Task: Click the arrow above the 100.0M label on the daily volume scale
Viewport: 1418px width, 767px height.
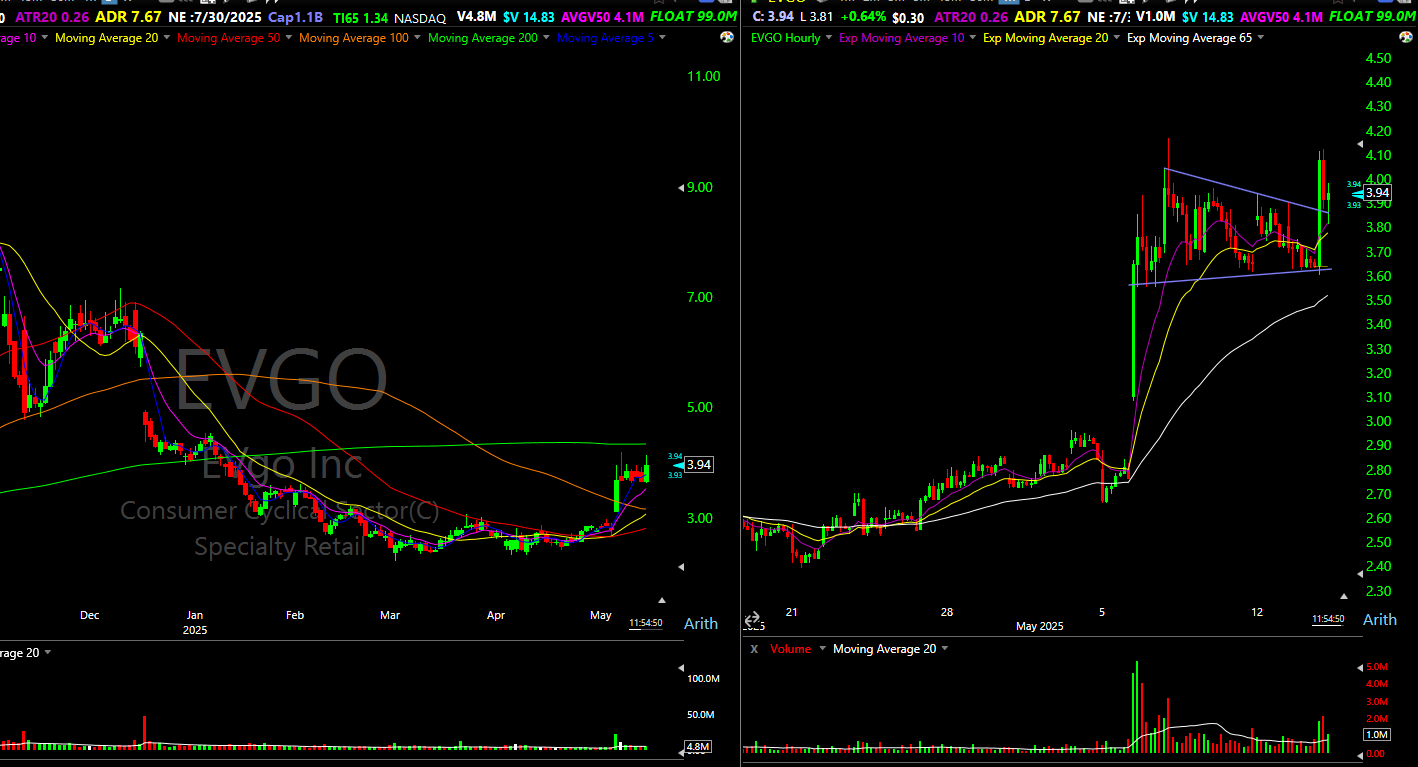Action: tap(683, 666)
